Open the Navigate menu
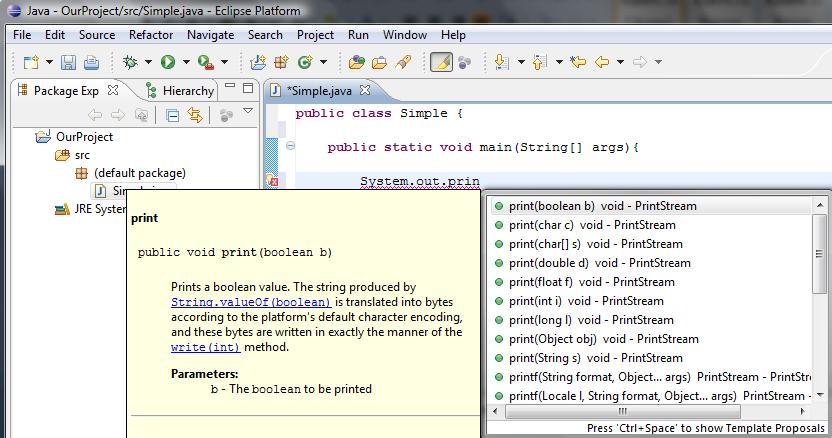 pos(211,35)
